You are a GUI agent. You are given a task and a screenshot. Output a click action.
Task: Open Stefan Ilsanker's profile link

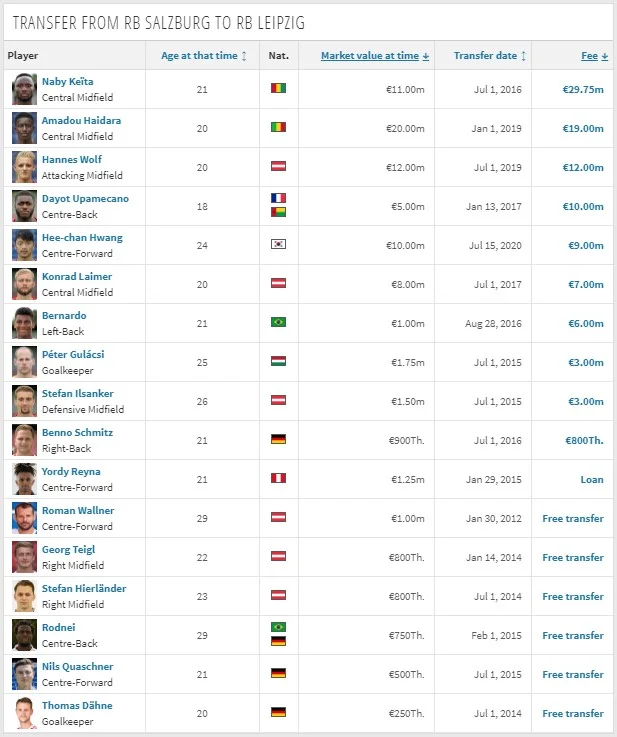tap(78, 394)
